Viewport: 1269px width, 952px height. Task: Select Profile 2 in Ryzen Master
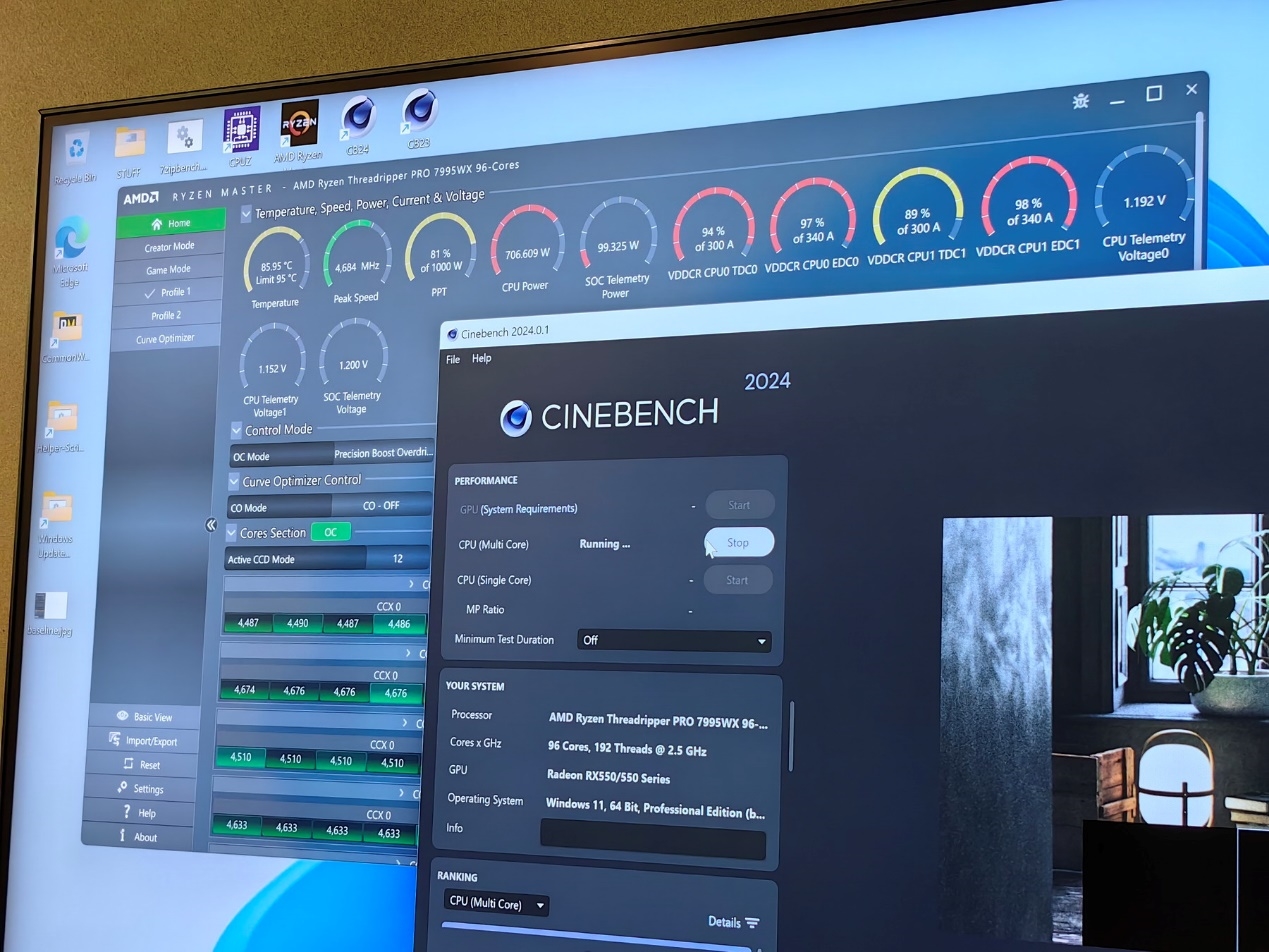tap(166, 316)
